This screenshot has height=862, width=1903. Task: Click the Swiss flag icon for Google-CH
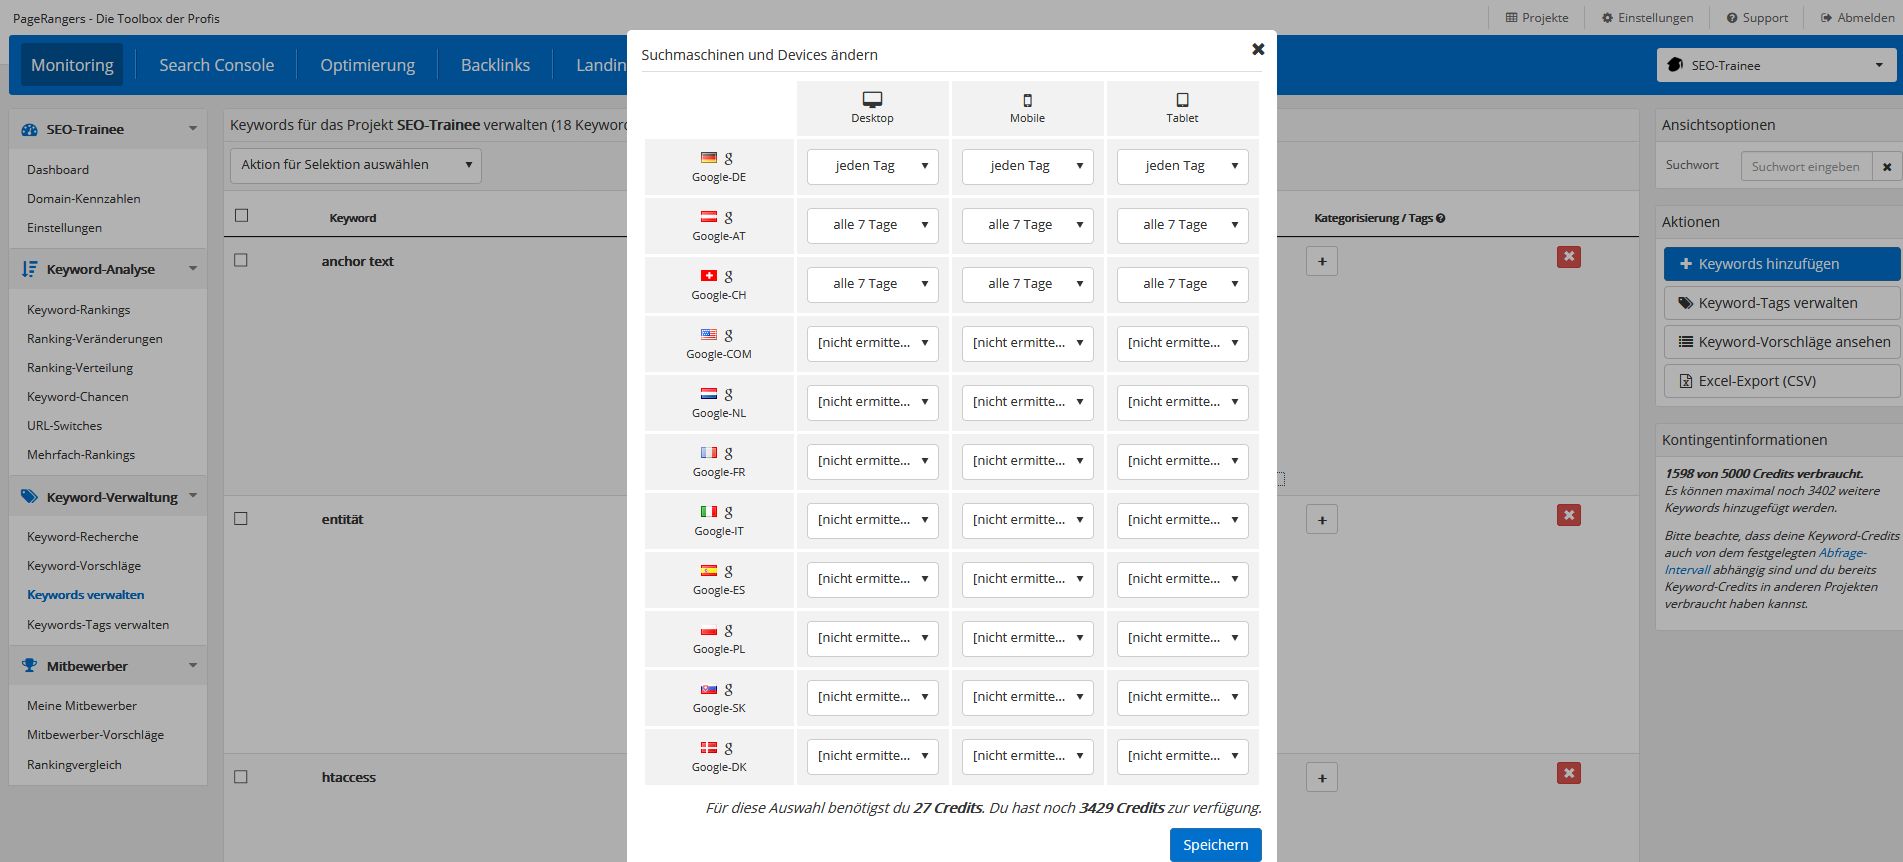709,276
